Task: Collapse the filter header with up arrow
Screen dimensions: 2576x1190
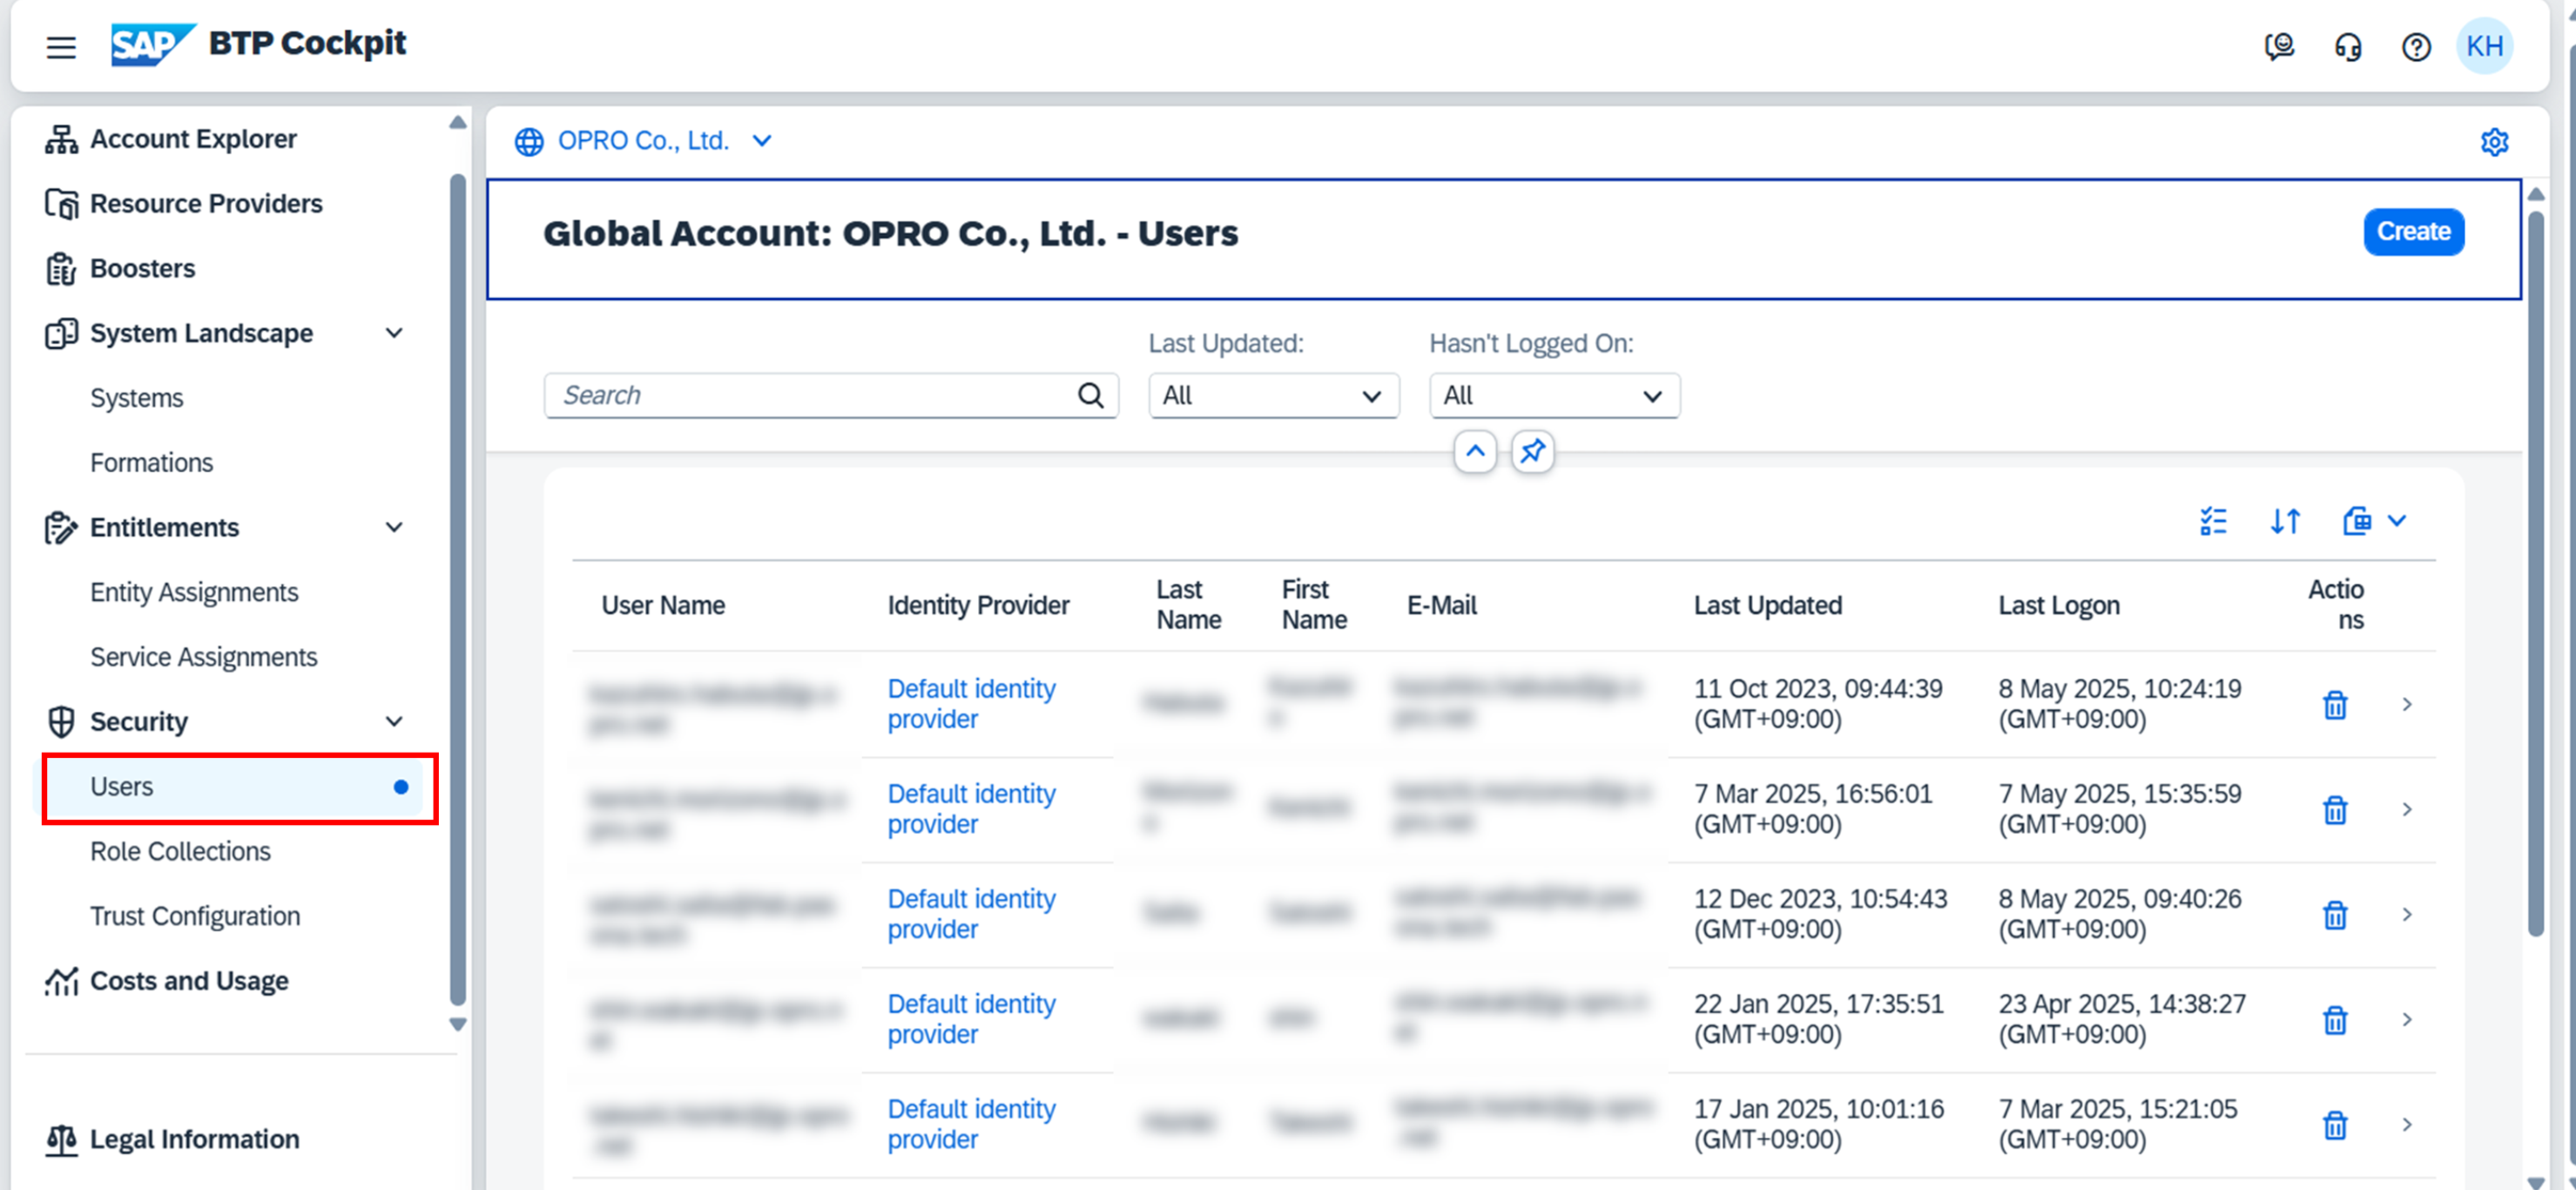Action: (x=1475, y=452)
